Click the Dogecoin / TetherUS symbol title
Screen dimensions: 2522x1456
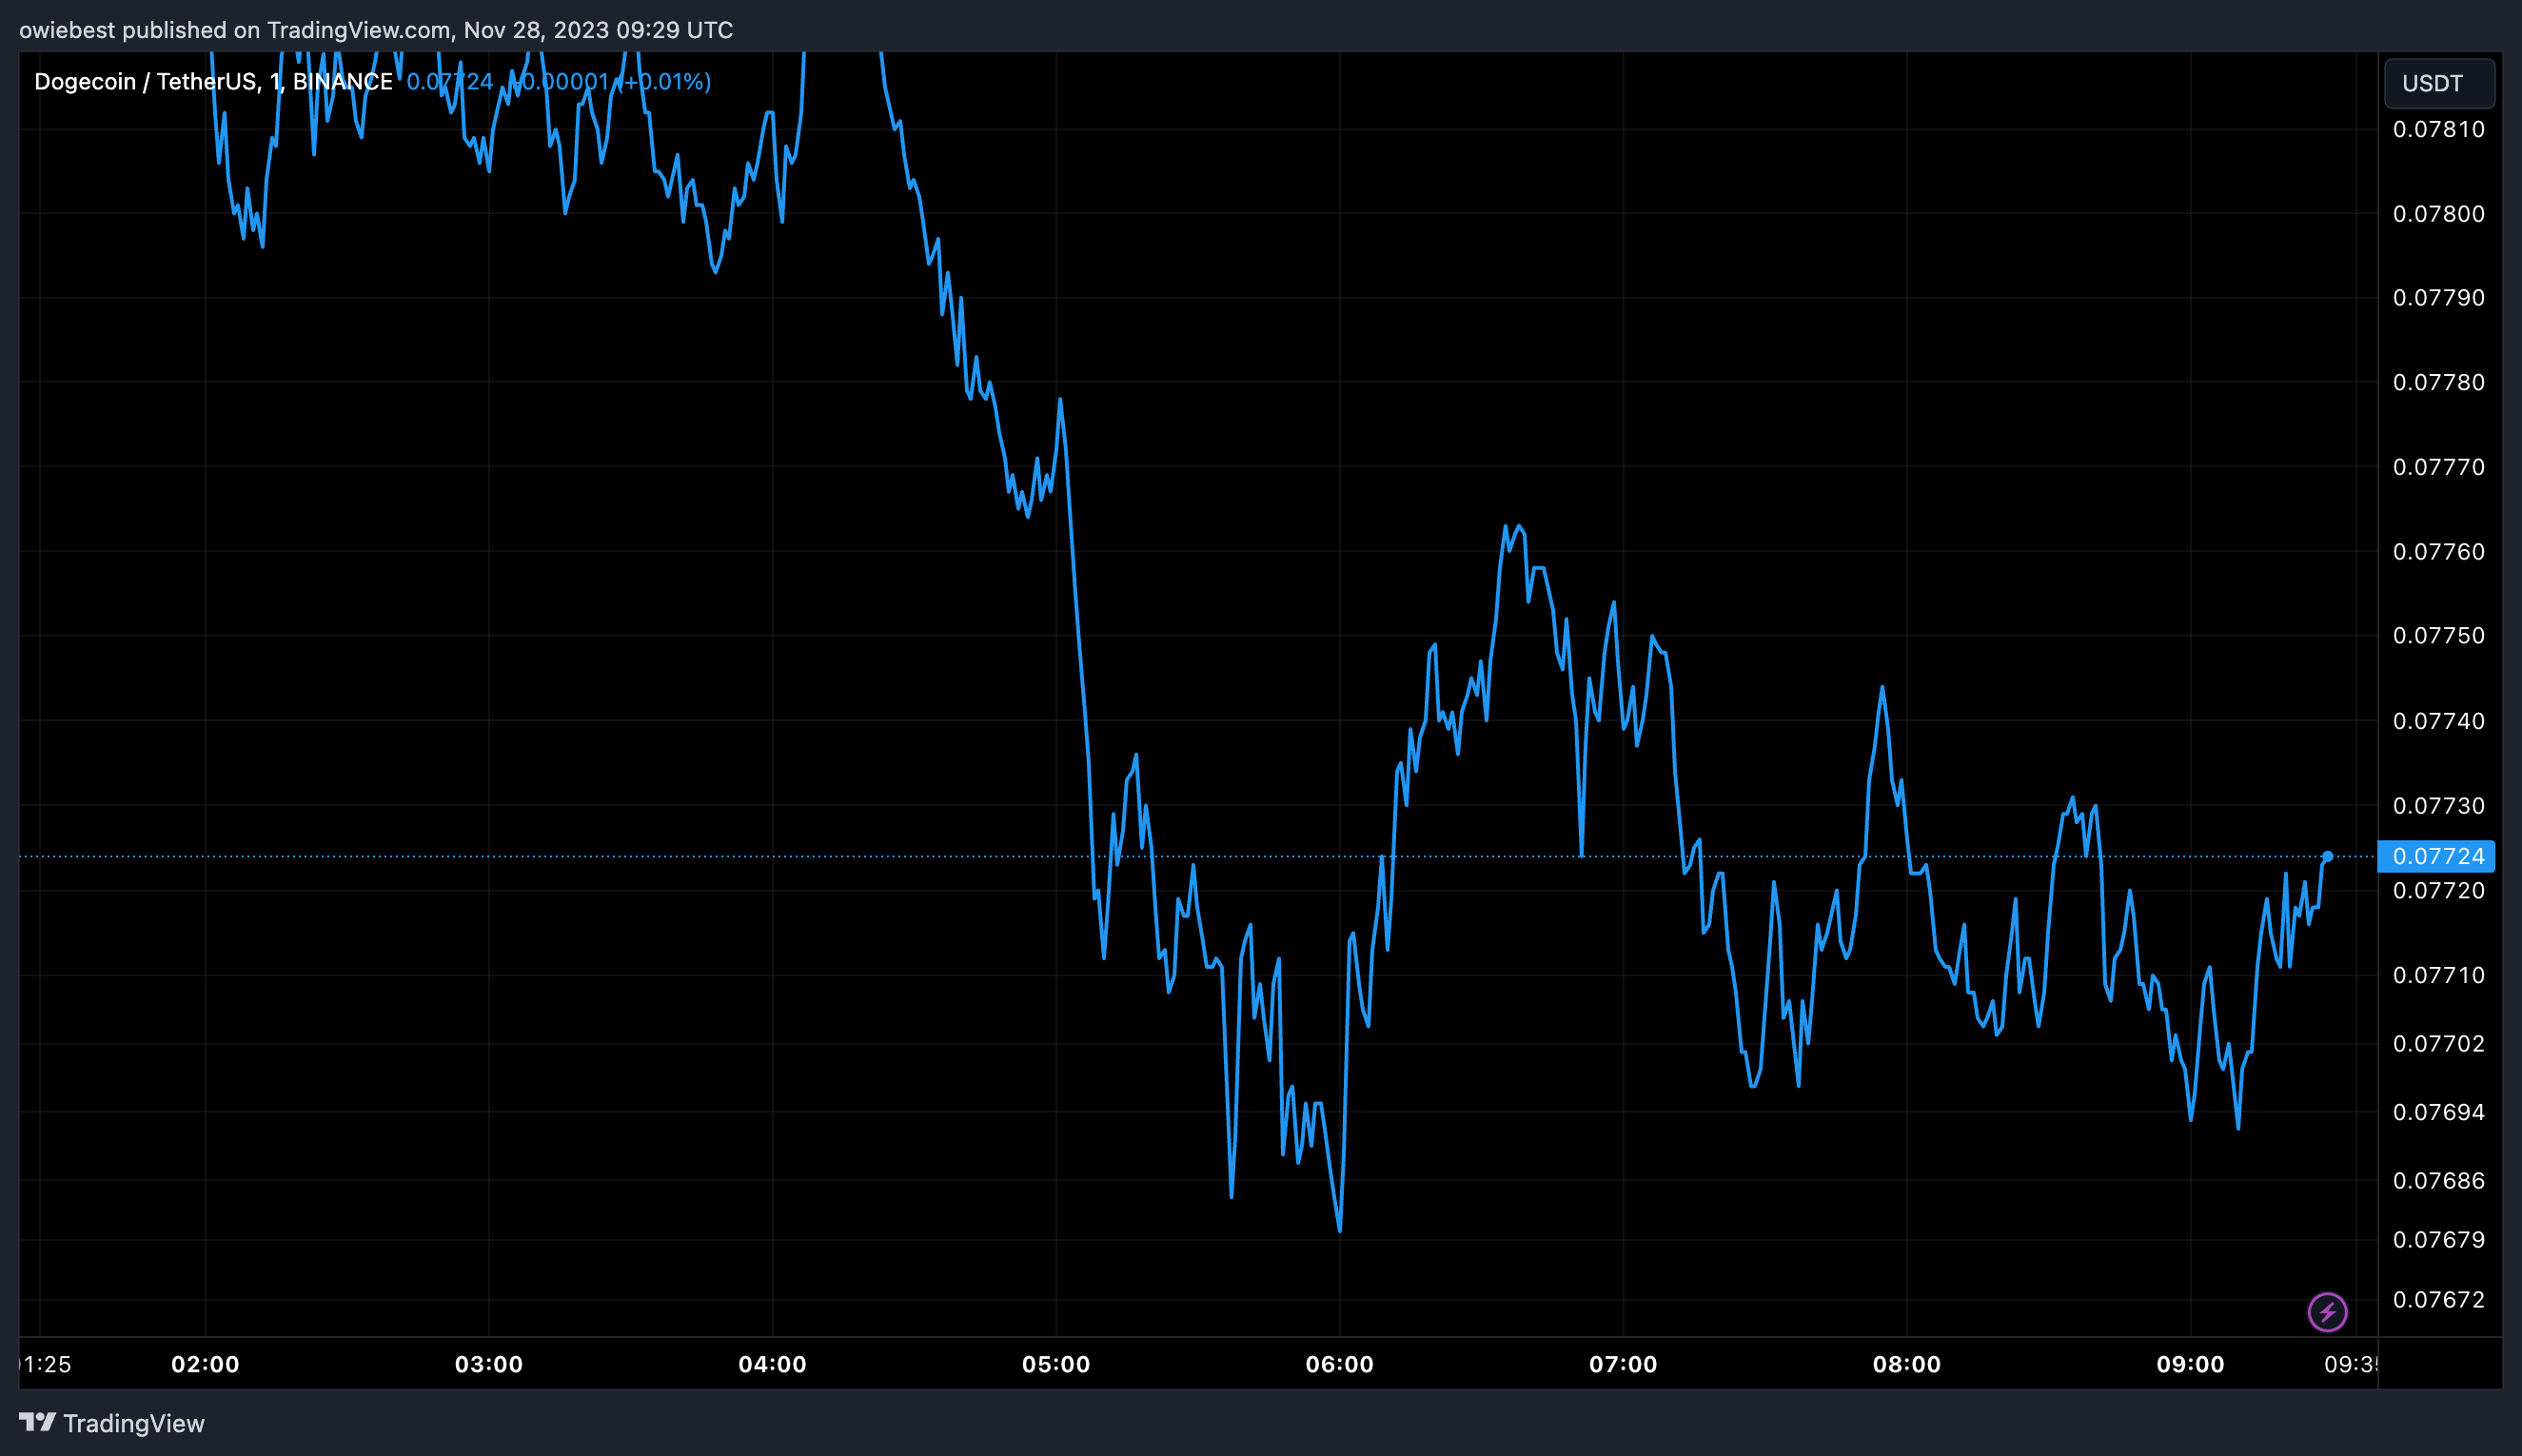tap(145, 82)
